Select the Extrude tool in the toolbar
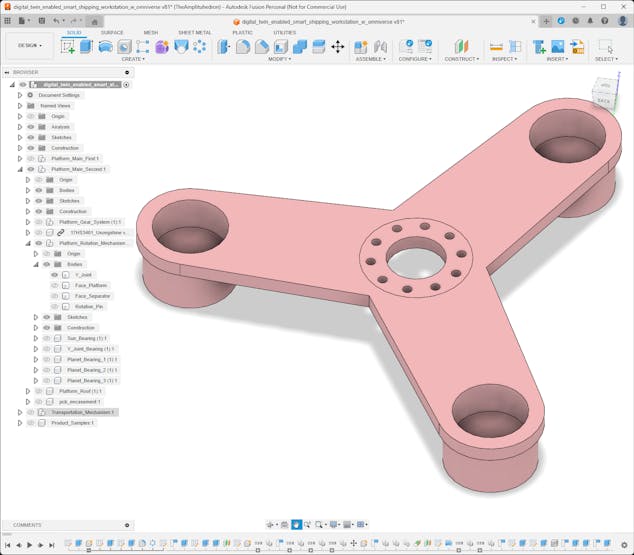This screenshot has height=555, width=634. pyautogui.click(x=86, y=47)
